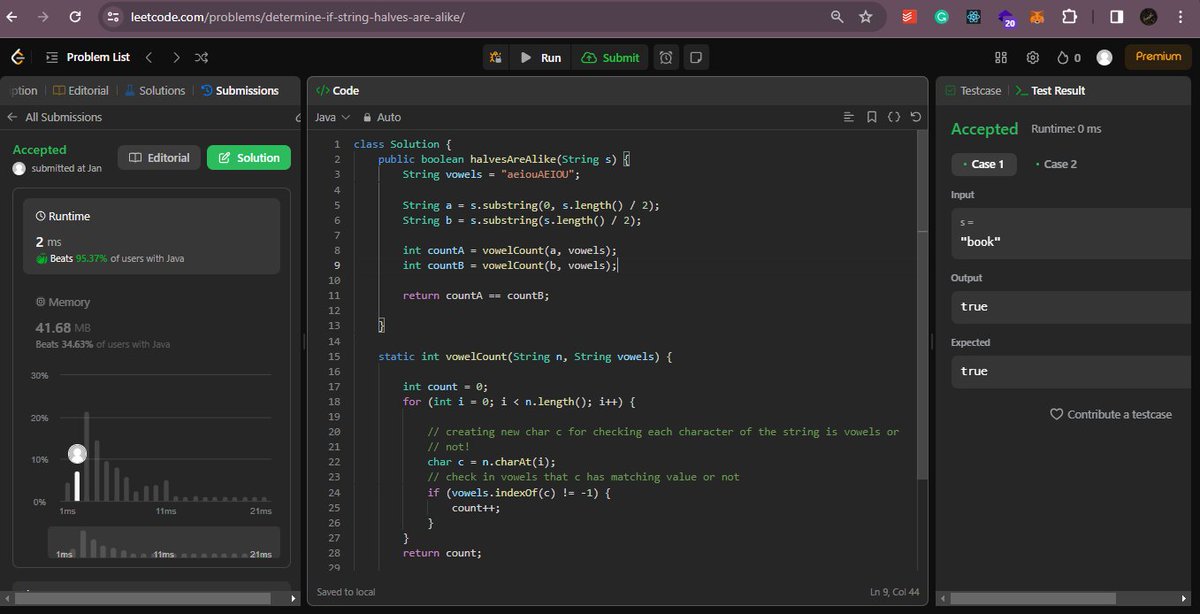Open the Editorial button under Accepted

point(159,157)
